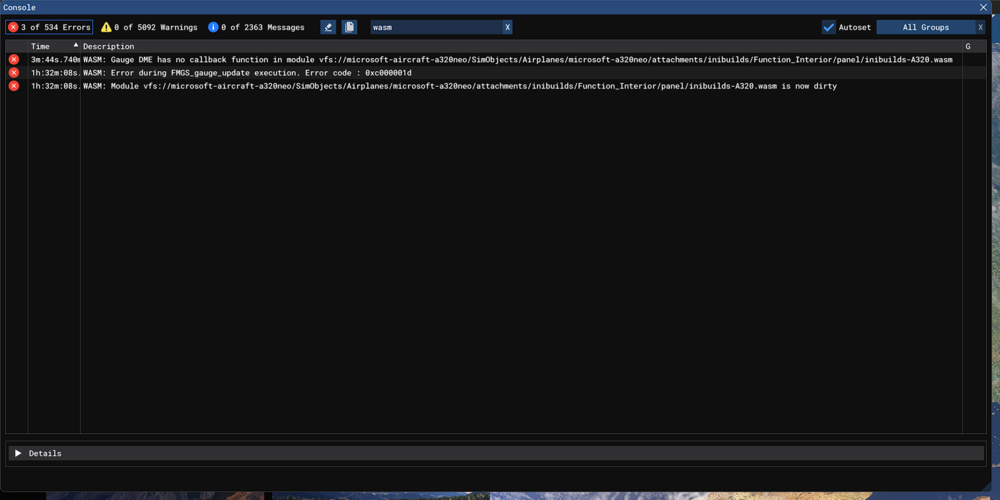
Task: Toggle the Messages filter showing 0 of 2363
Action: pos(256,27)
